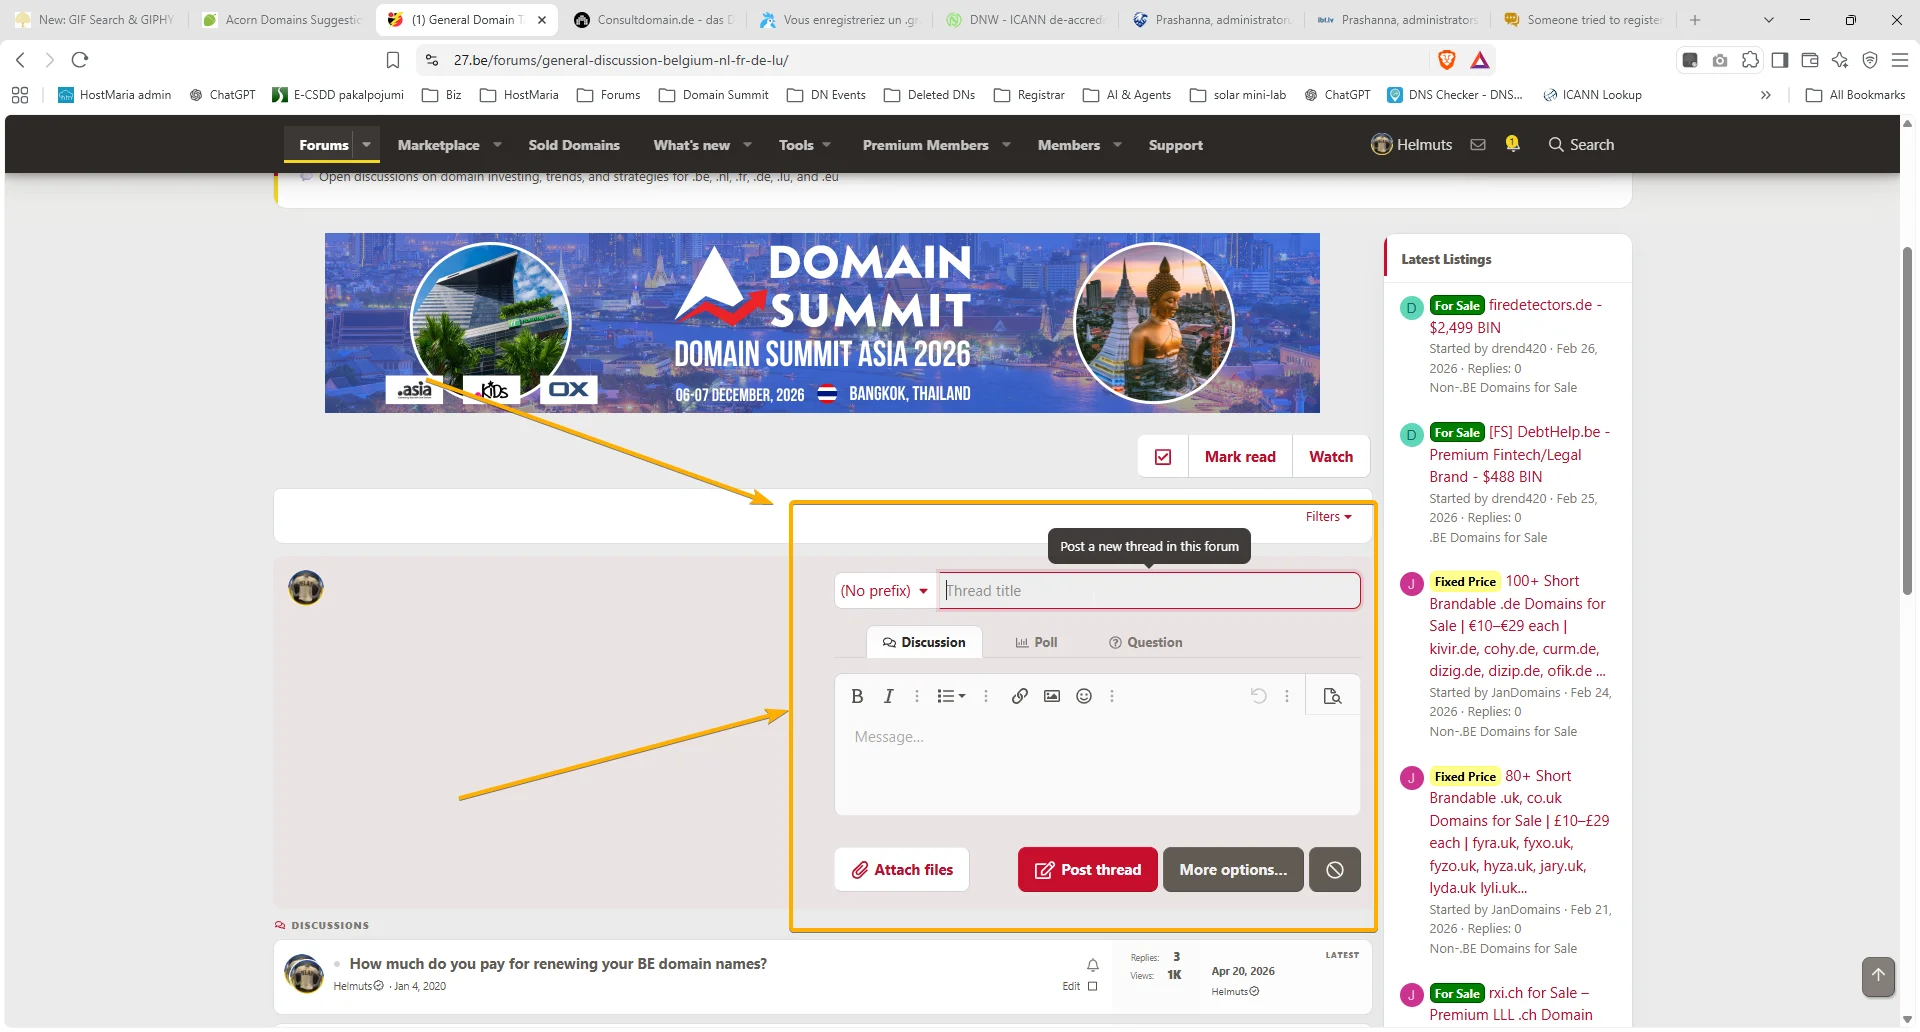The image size is (1920, 1032).
Task: Expand the Members dropdown arrow
Action: (x=1117, y=145)
